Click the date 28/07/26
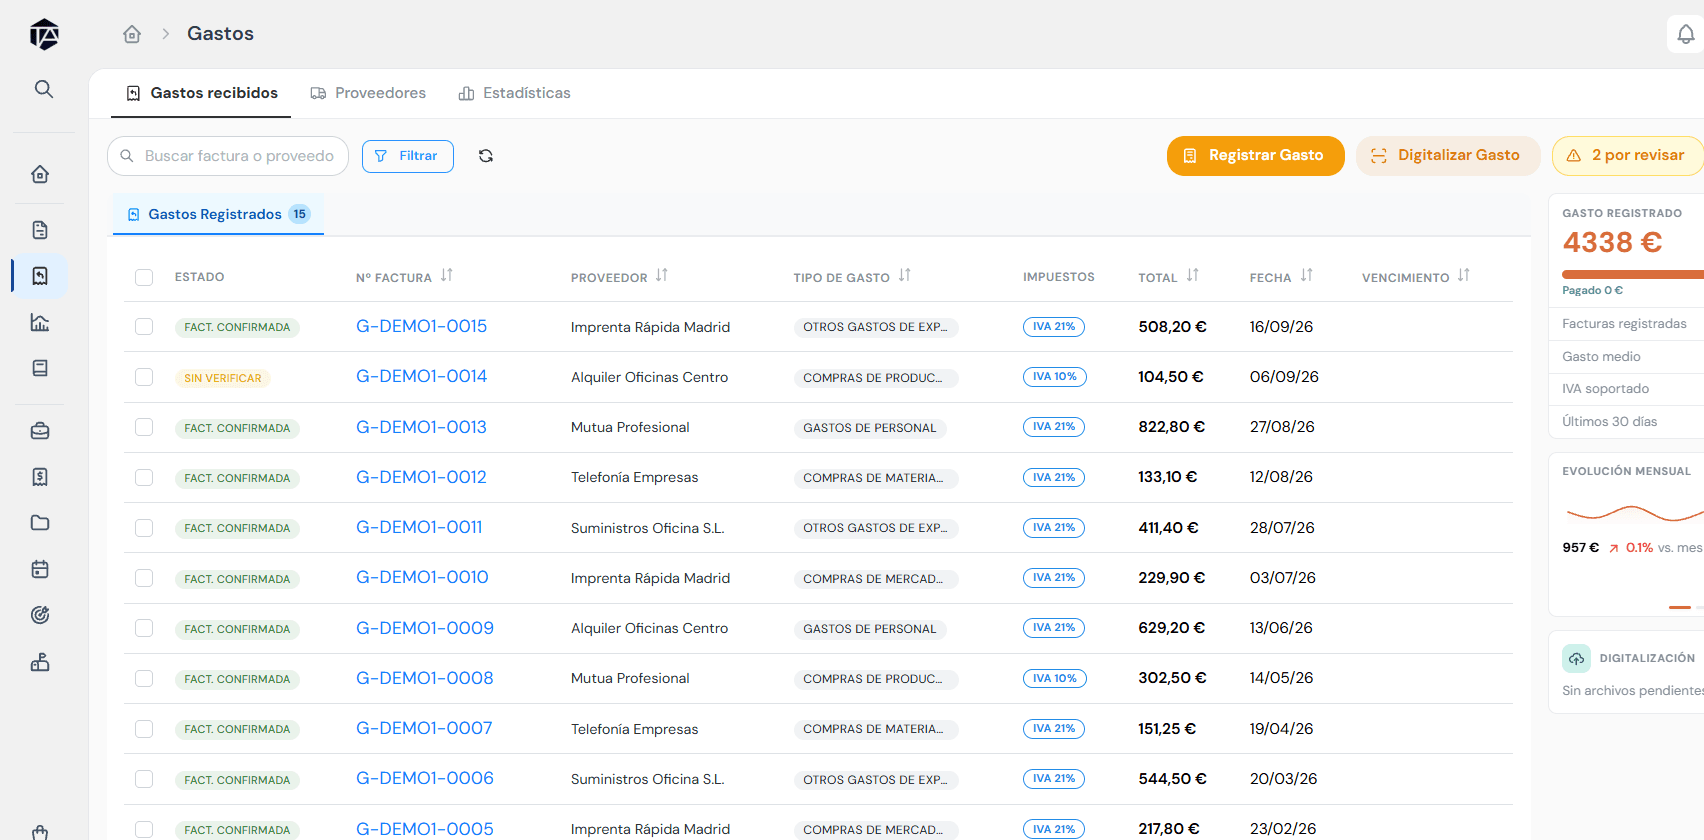 1282,528
